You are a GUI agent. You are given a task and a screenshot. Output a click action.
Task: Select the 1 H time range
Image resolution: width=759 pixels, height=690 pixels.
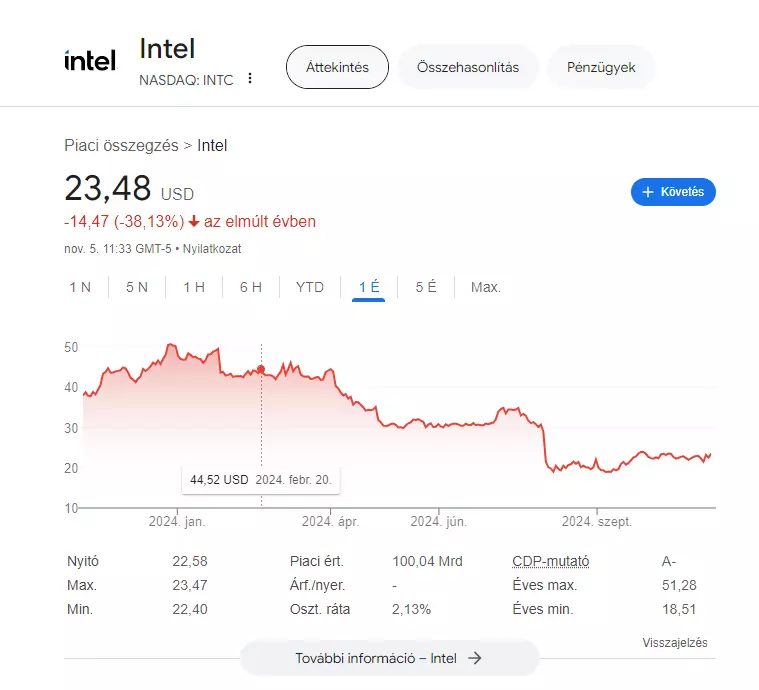tap(194, 288)
